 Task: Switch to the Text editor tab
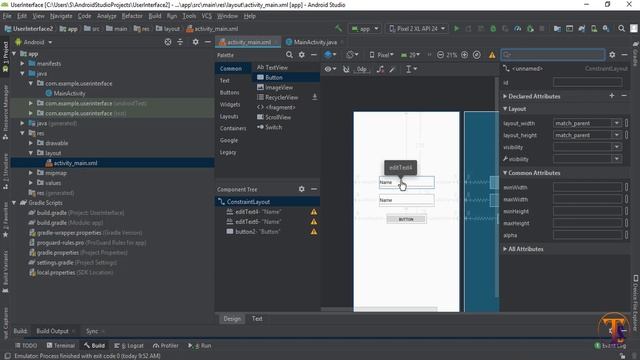[x=257, y=319]
